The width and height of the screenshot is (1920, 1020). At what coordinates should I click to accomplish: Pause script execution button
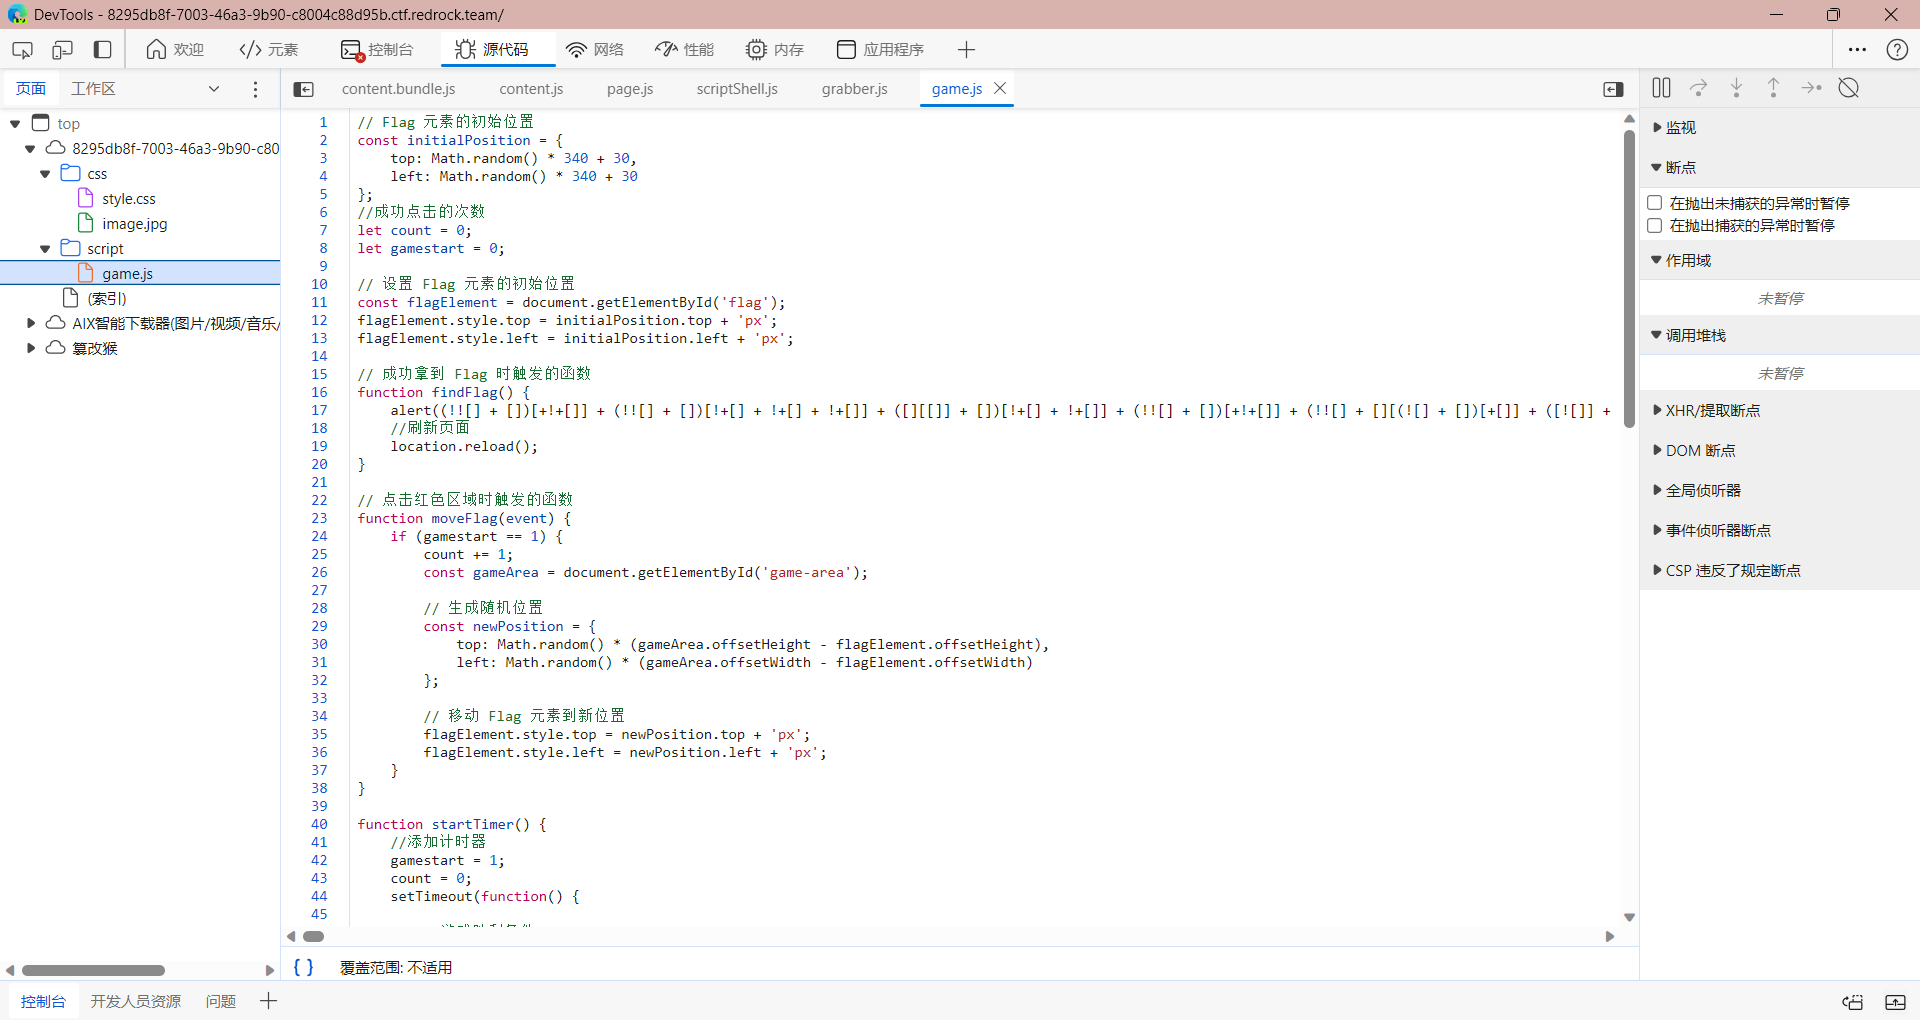pyautogui.click(x=1661, y=88)
